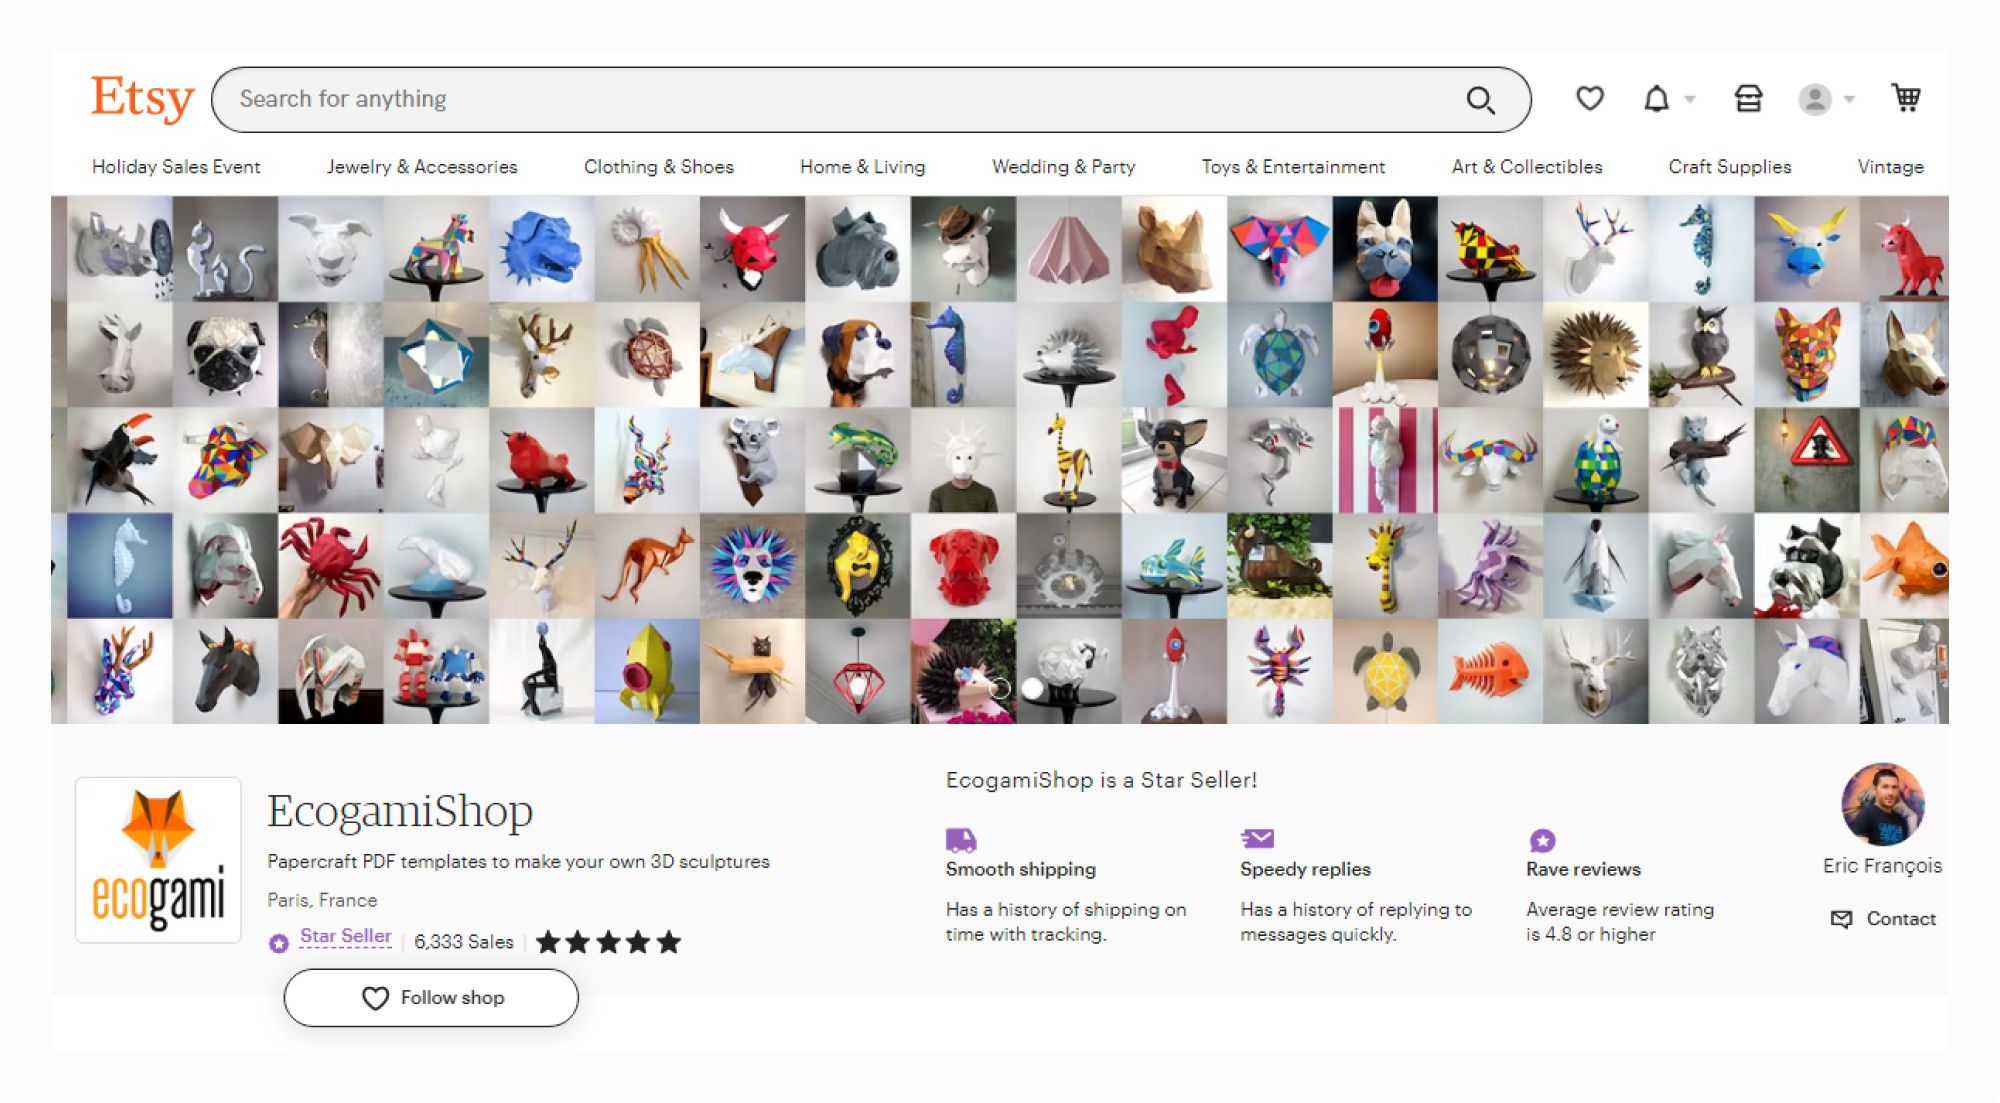The image size is (2000, 1103).
Task: Click the toucan banner image
Action: [119, 460]
